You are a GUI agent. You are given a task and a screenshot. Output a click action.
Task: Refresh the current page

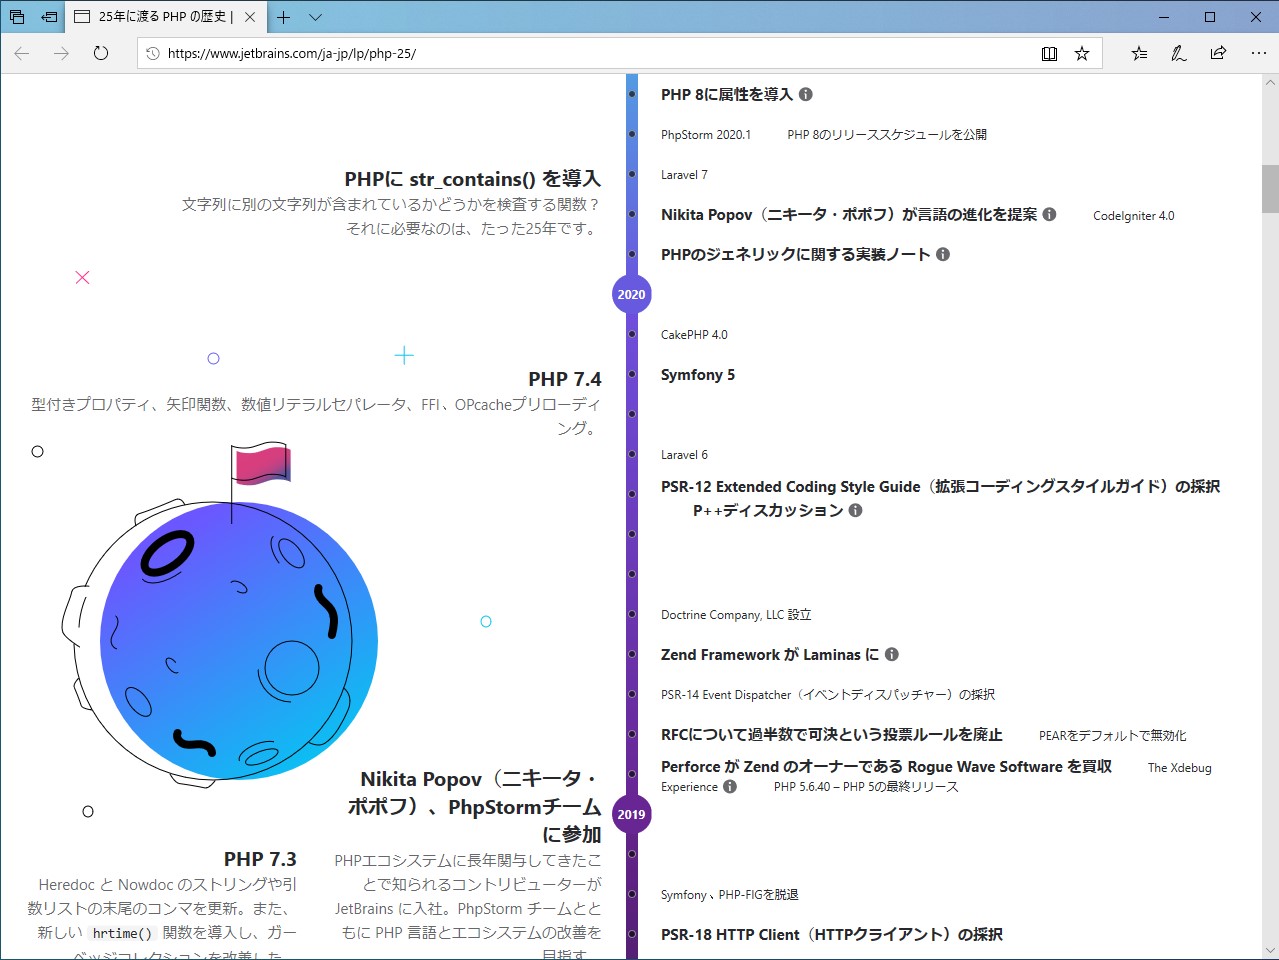[x=100, y=53]
